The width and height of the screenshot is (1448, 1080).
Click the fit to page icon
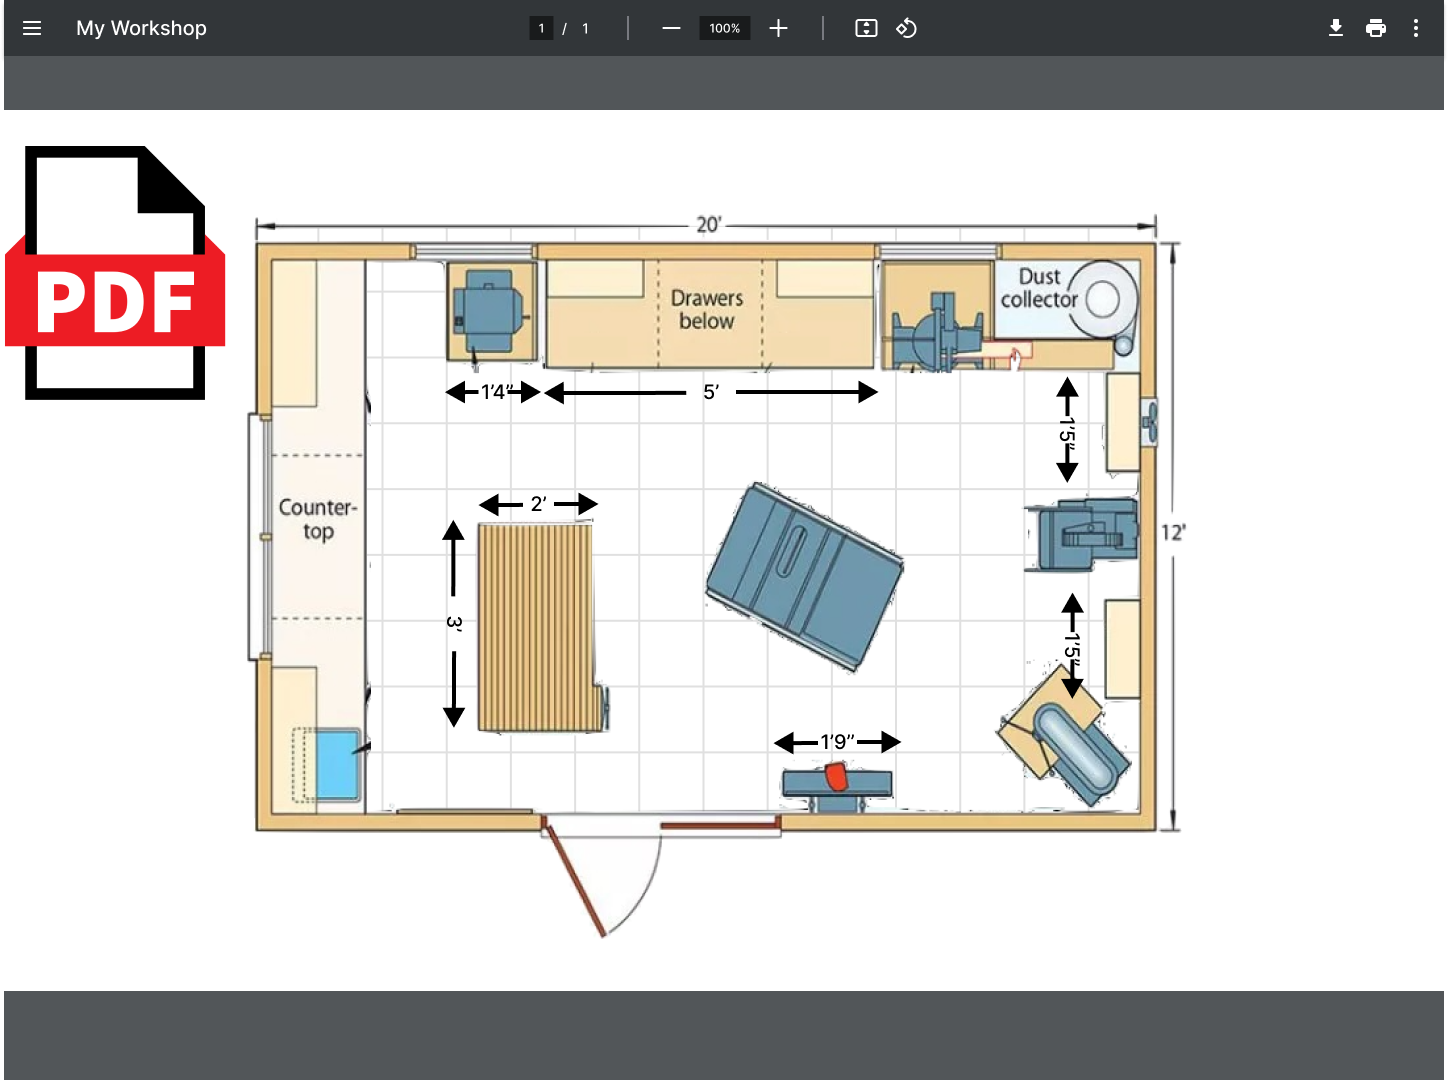click(x=866, y=28)
